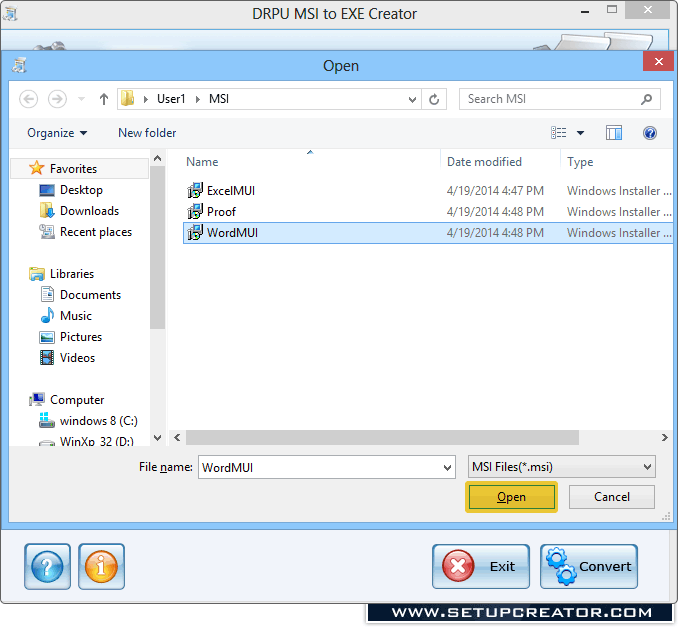The width and height of the screenshot is (678, 627).
Task: Go up one folder level
Action: tap(104, 99)
